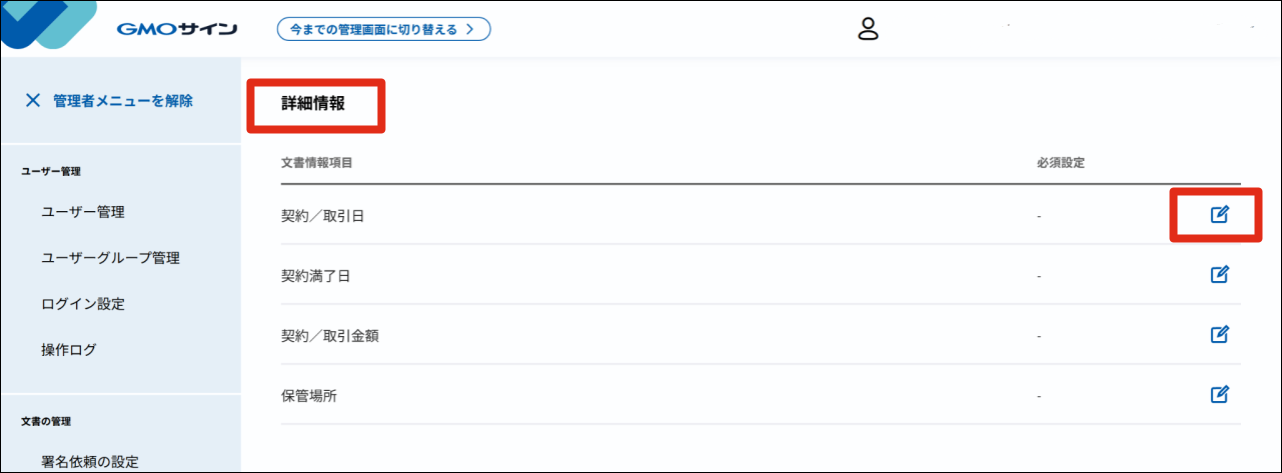Click edit icon for 保管場所
Viewport: 1282px width, 473px height.
click(1219, 394)
